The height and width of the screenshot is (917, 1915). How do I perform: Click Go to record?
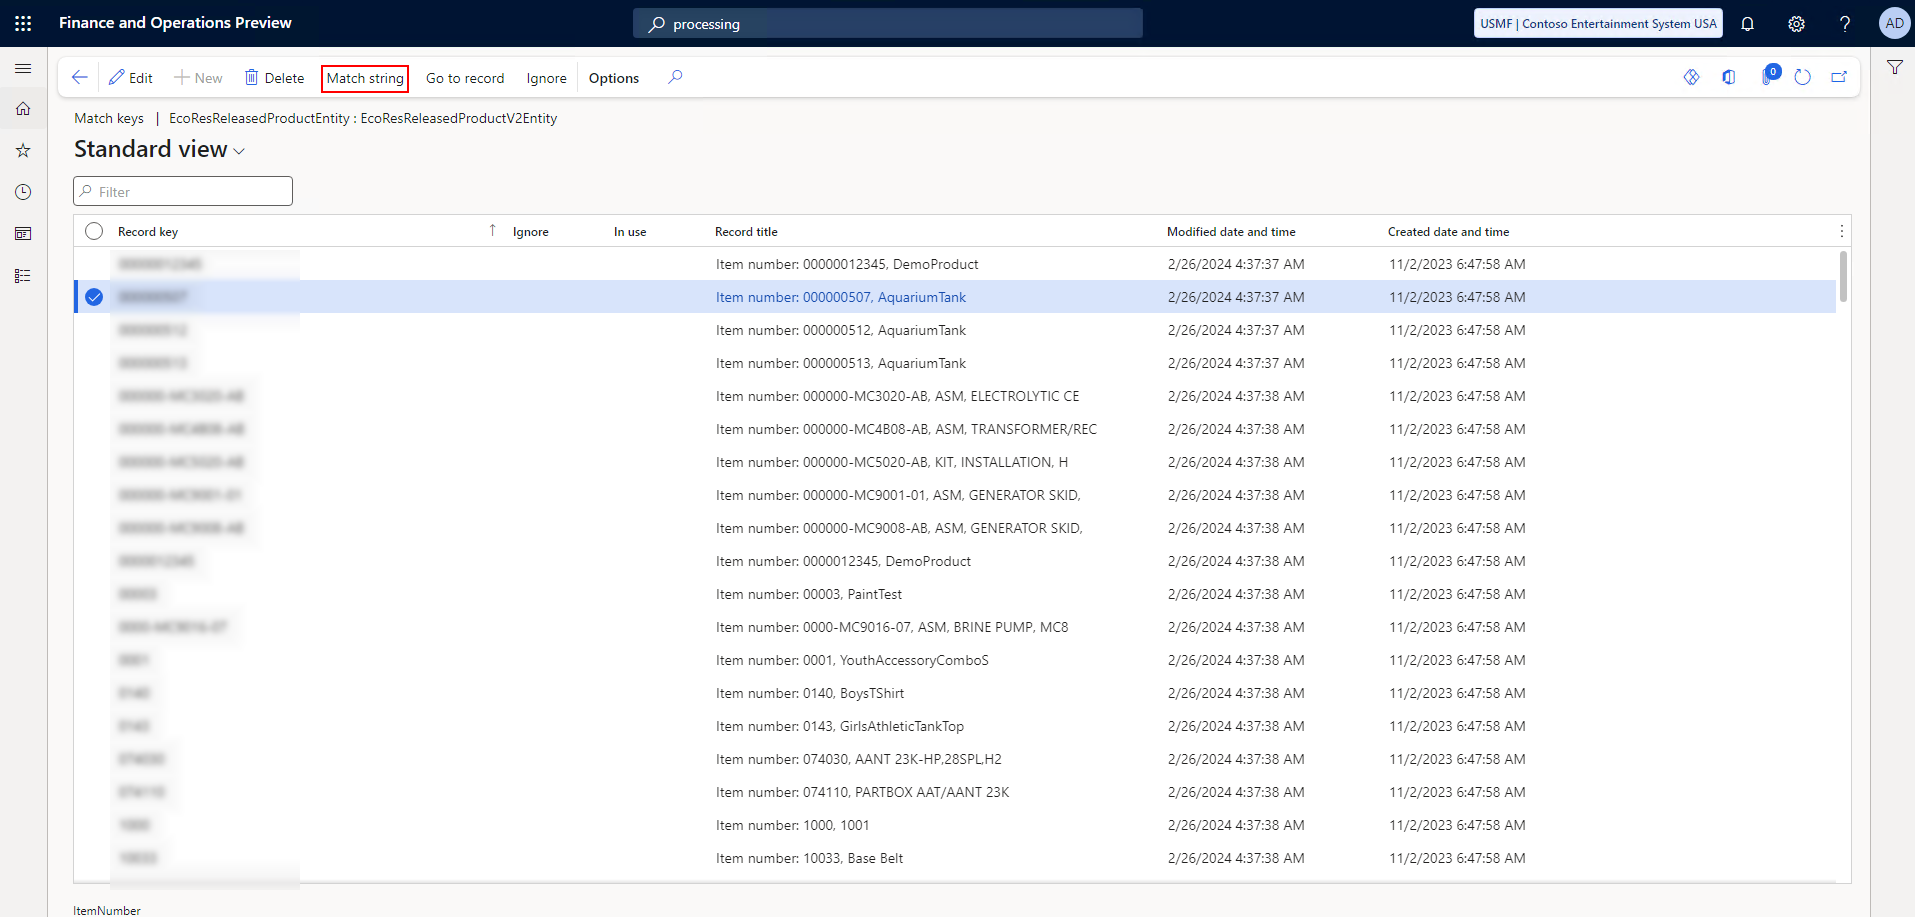pos(465,78)
